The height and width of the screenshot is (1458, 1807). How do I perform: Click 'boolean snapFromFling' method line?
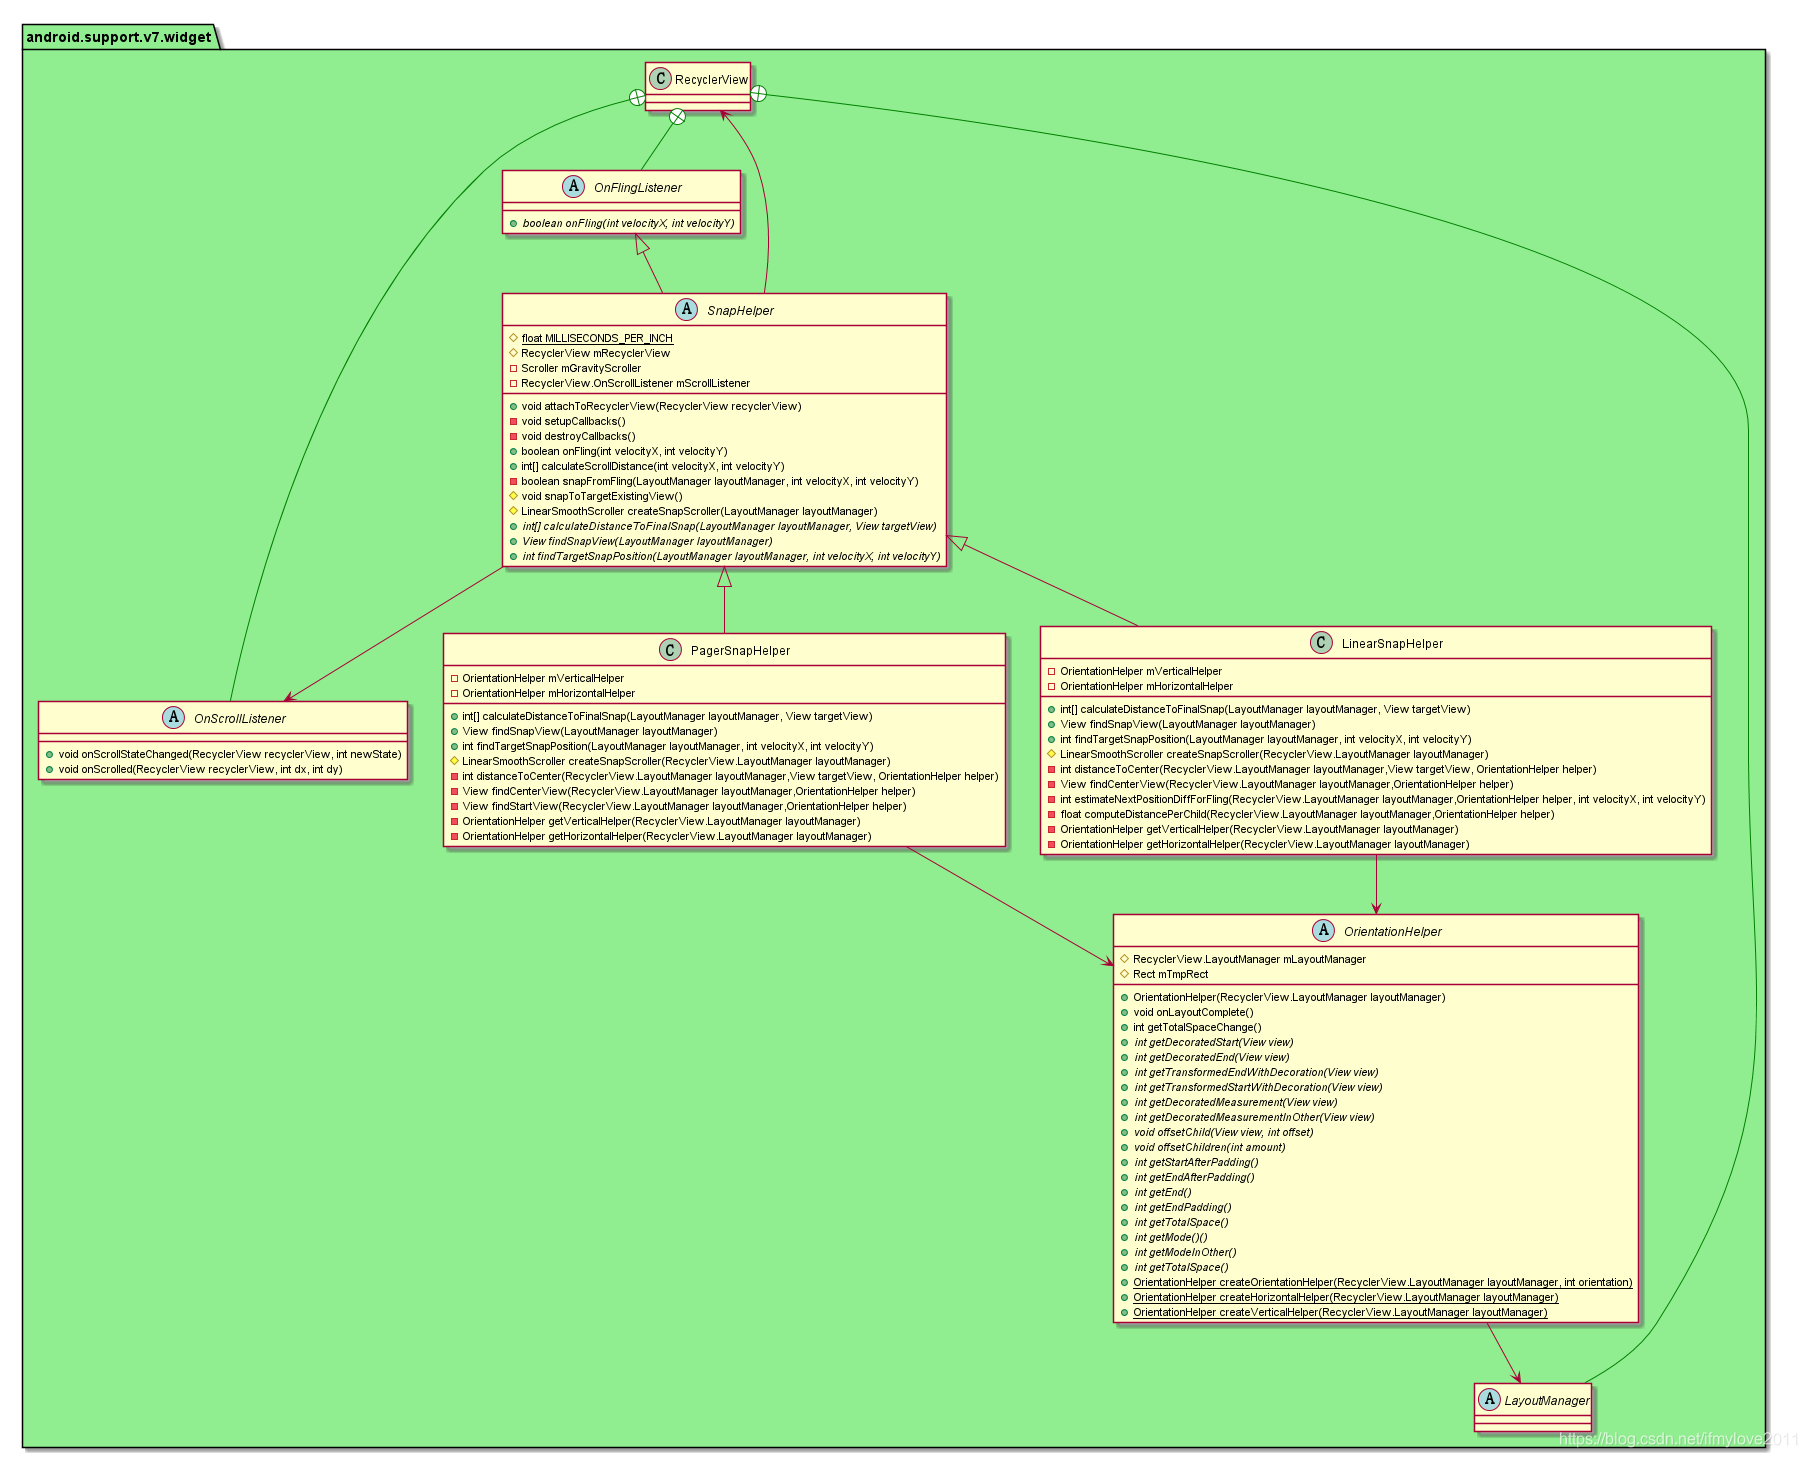pyautogui.click(x=719, y=481)
